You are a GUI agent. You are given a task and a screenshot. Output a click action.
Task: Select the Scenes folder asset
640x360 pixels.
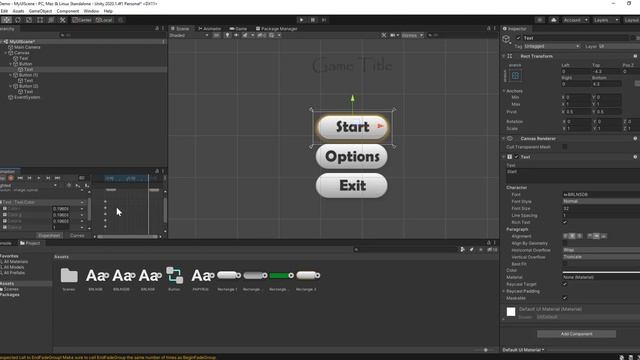pyautogui.click(x=69, y=278)
